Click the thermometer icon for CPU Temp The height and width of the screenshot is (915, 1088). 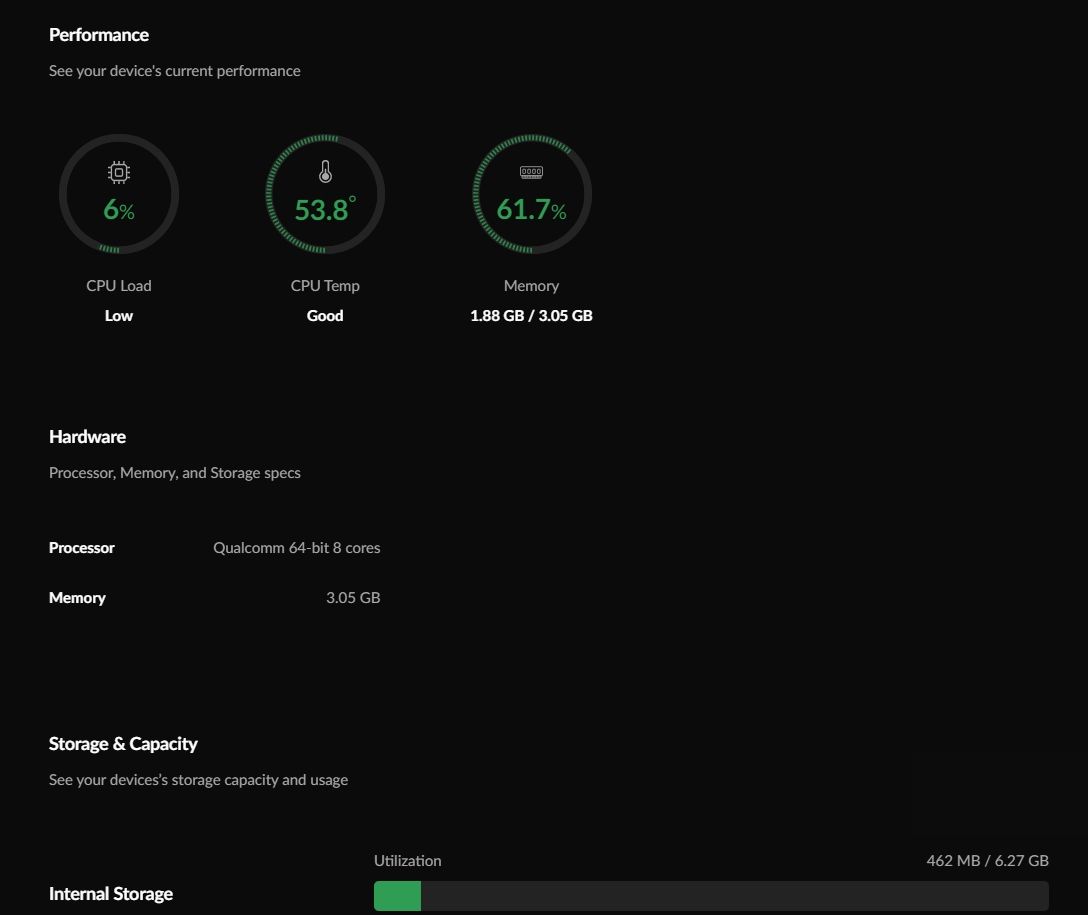(325, 172)
